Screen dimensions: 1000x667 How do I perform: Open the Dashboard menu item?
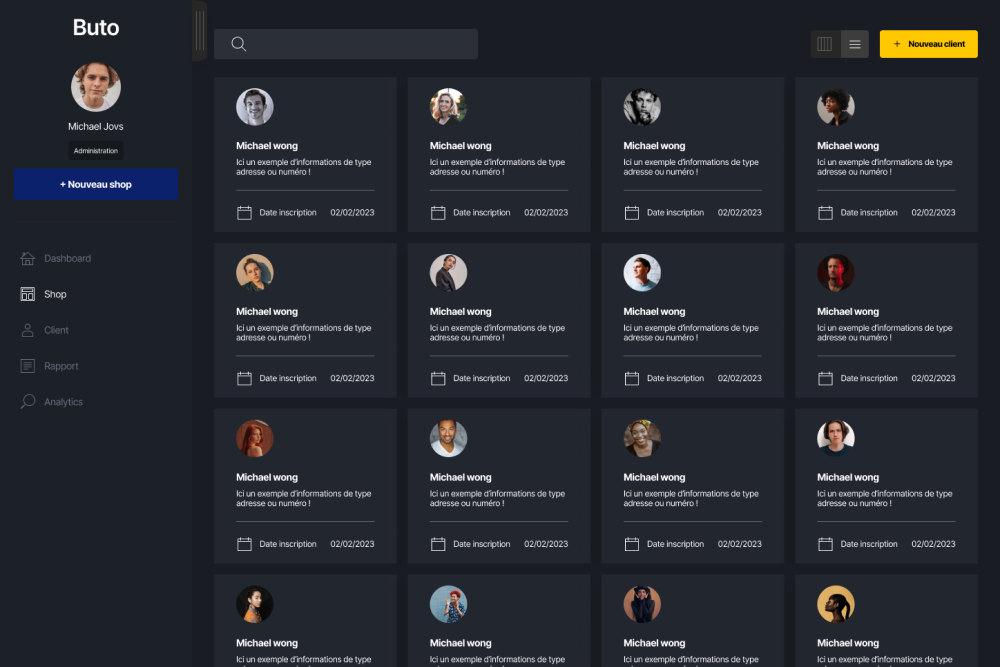click(67, 259)
